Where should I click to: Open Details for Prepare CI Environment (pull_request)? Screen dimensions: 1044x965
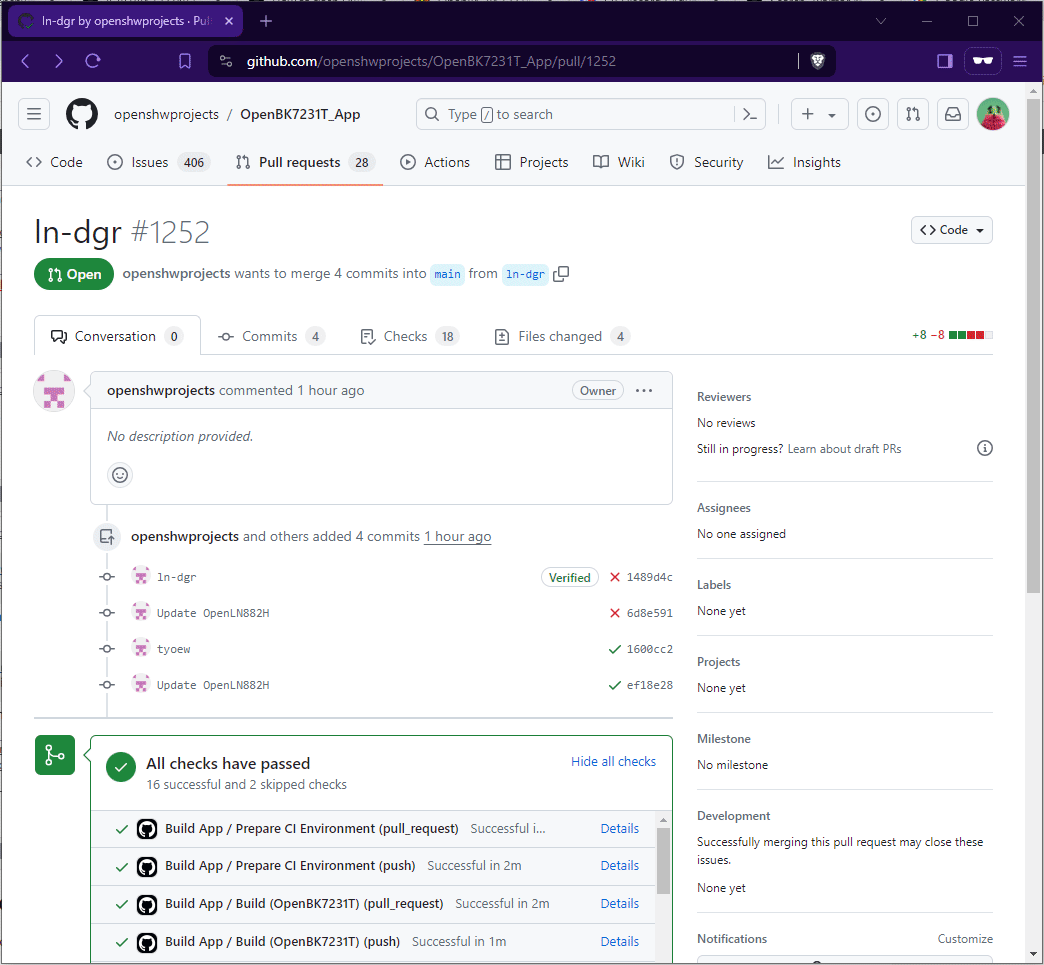pyautogui.click(x=619, y=829)
